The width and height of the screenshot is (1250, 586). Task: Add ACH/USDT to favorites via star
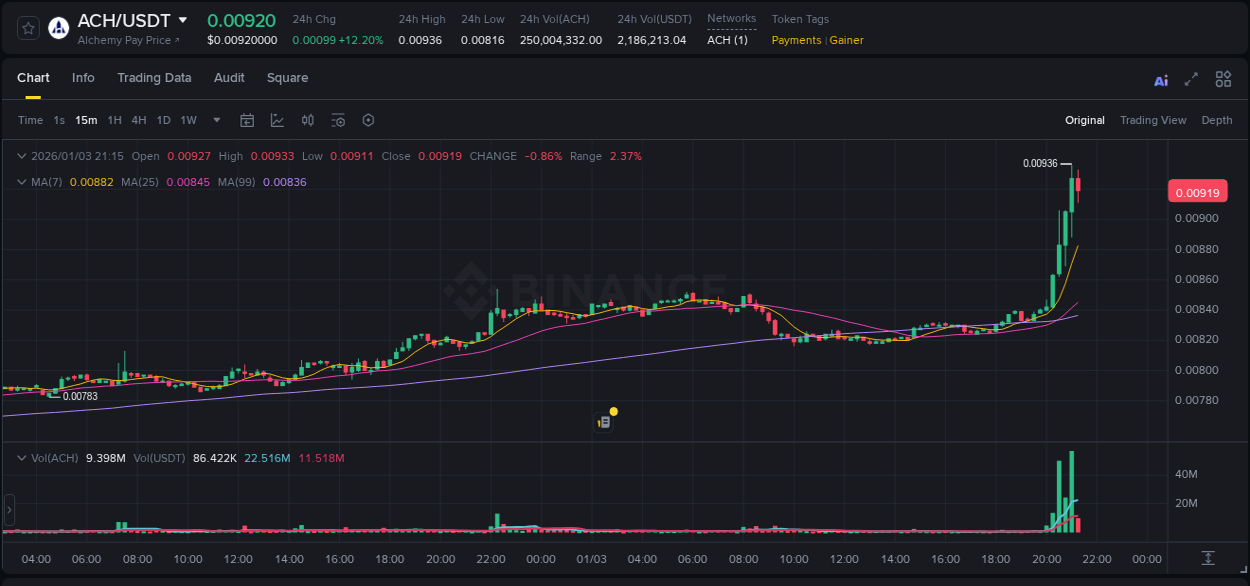coord(26,28)
